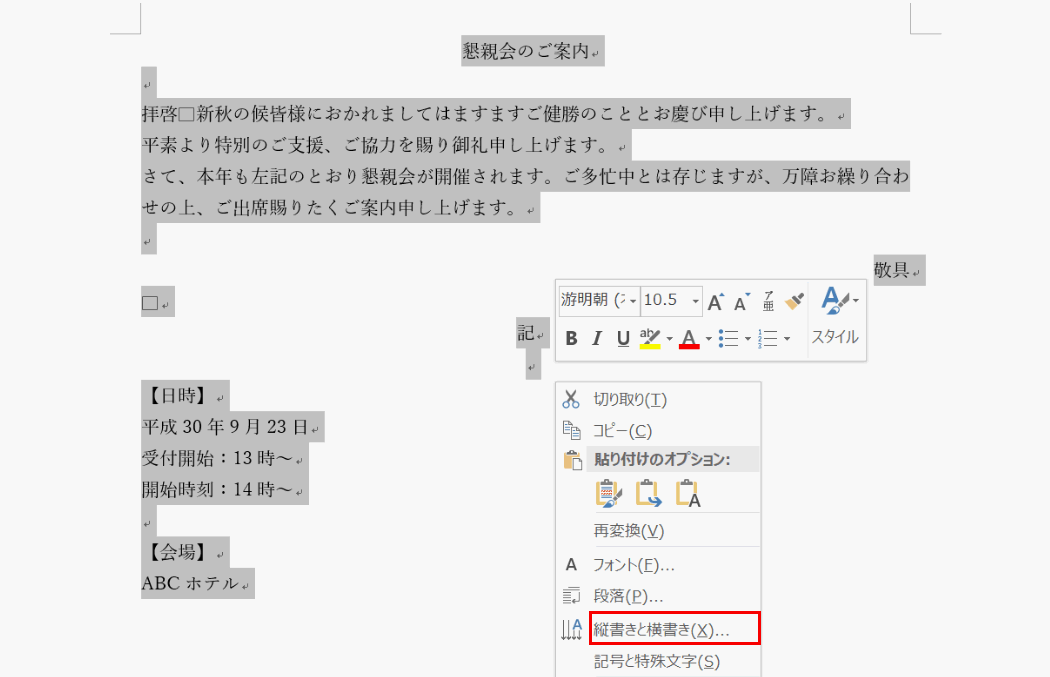Select the Format Painter icon
The width and height of the screenshot is (1050, 677).
792,301
